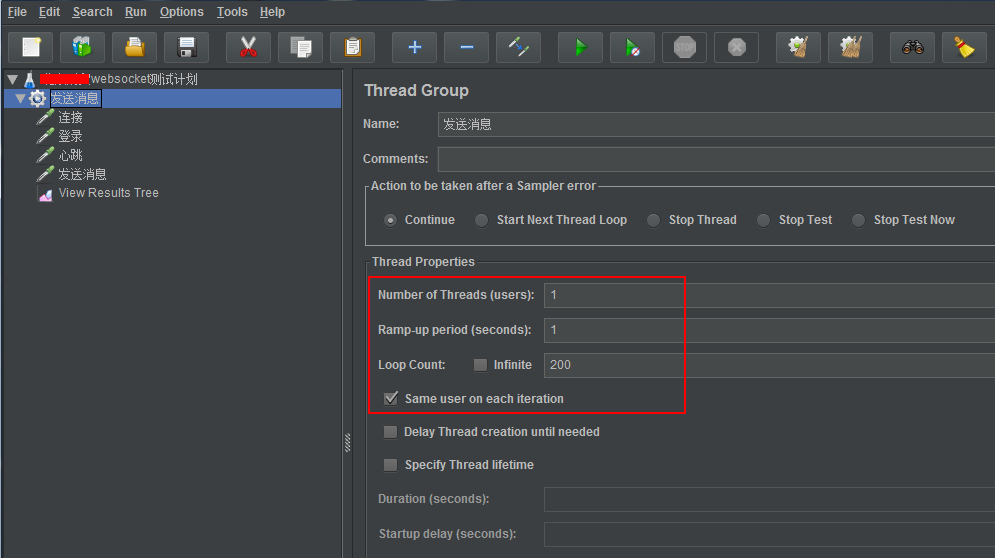
Task: Select the Stop Thread radio button
Action: pos(653,220)
